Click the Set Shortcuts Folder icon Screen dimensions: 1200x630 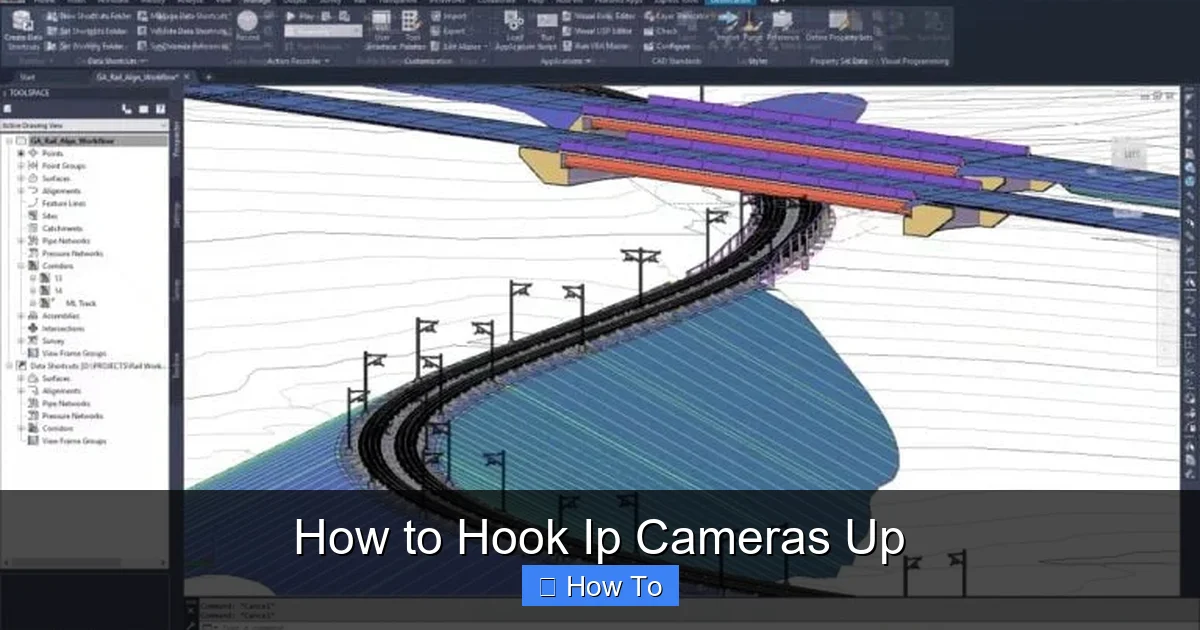click(x=51, y=31)
